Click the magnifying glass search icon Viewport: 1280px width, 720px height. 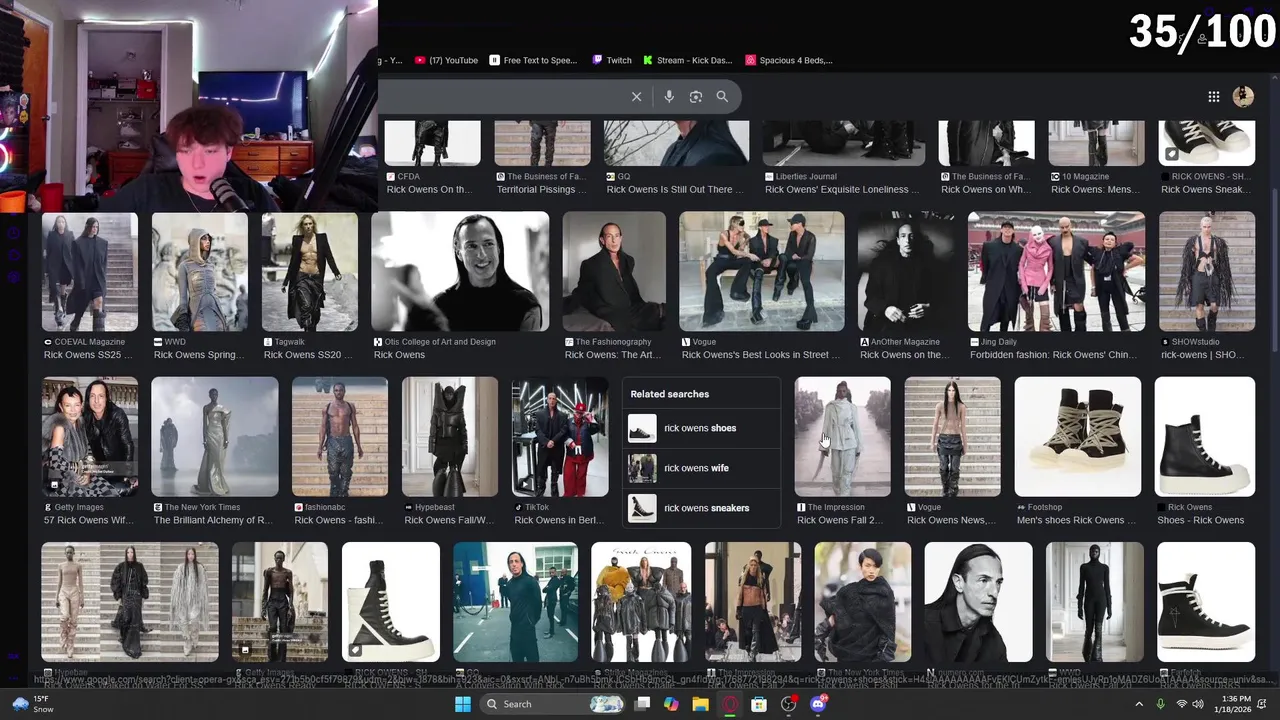pyautogui.click(x=722, y=97)
